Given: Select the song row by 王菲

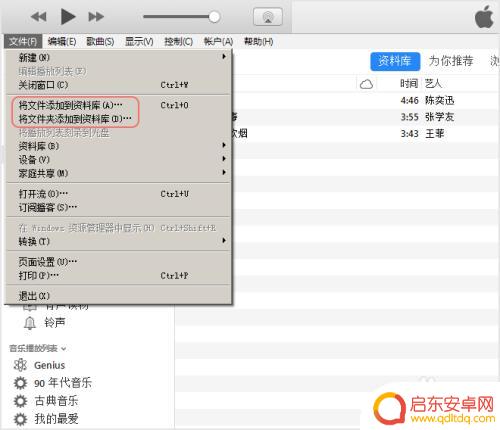Looking at the screenshot, I should point(366,134).
